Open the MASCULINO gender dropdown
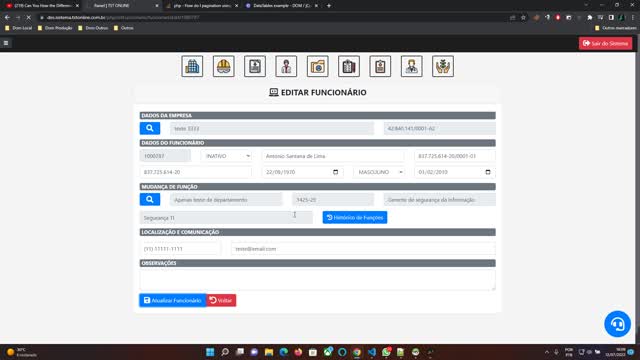Viewport: 640px width, 360px height. 379,172
